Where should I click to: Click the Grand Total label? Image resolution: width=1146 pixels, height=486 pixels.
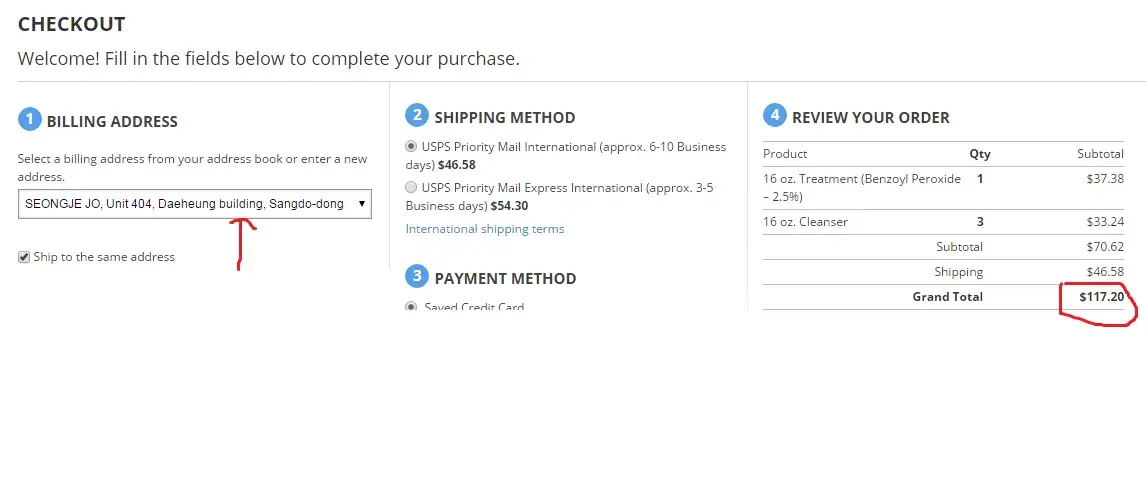pyautogui.click(x=947, y=297)
